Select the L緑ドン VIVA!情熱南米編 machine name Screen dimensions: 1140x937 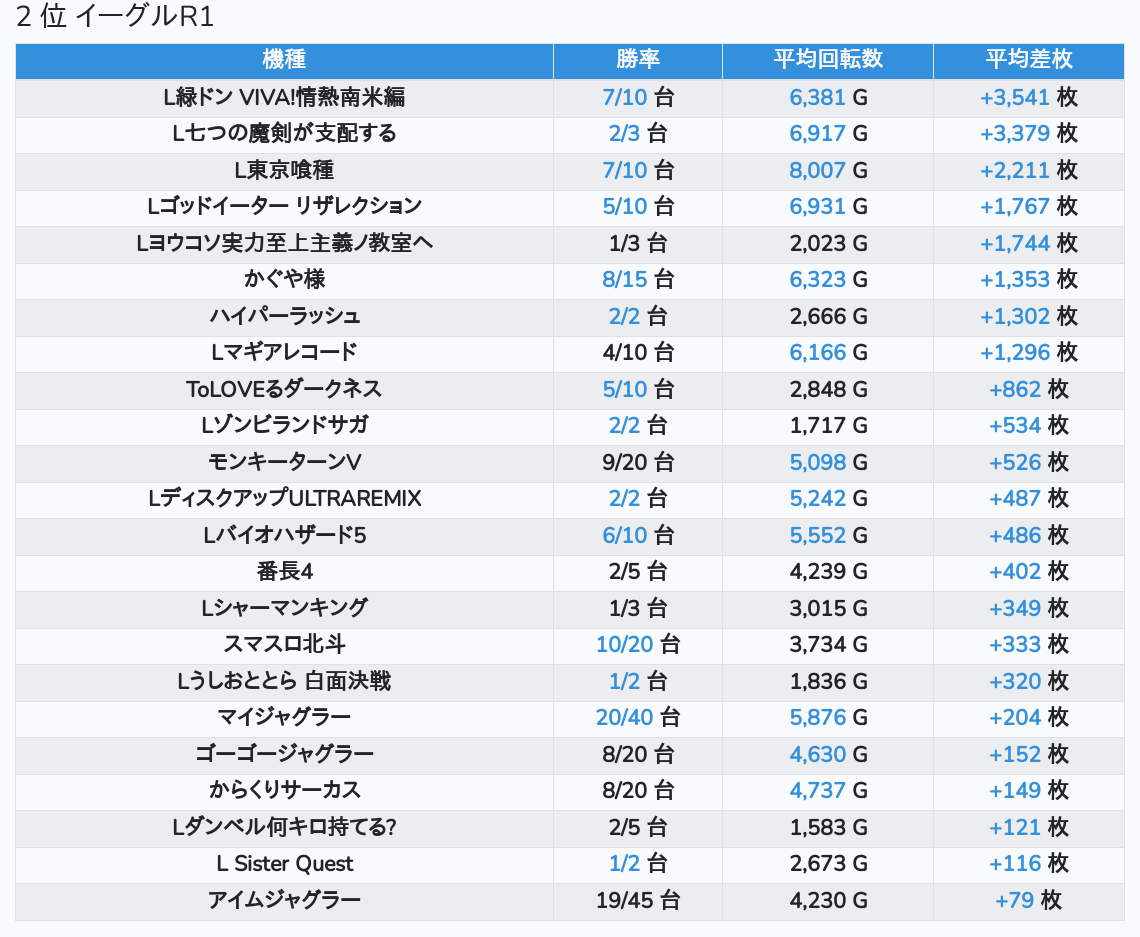(x=284, y=97)
